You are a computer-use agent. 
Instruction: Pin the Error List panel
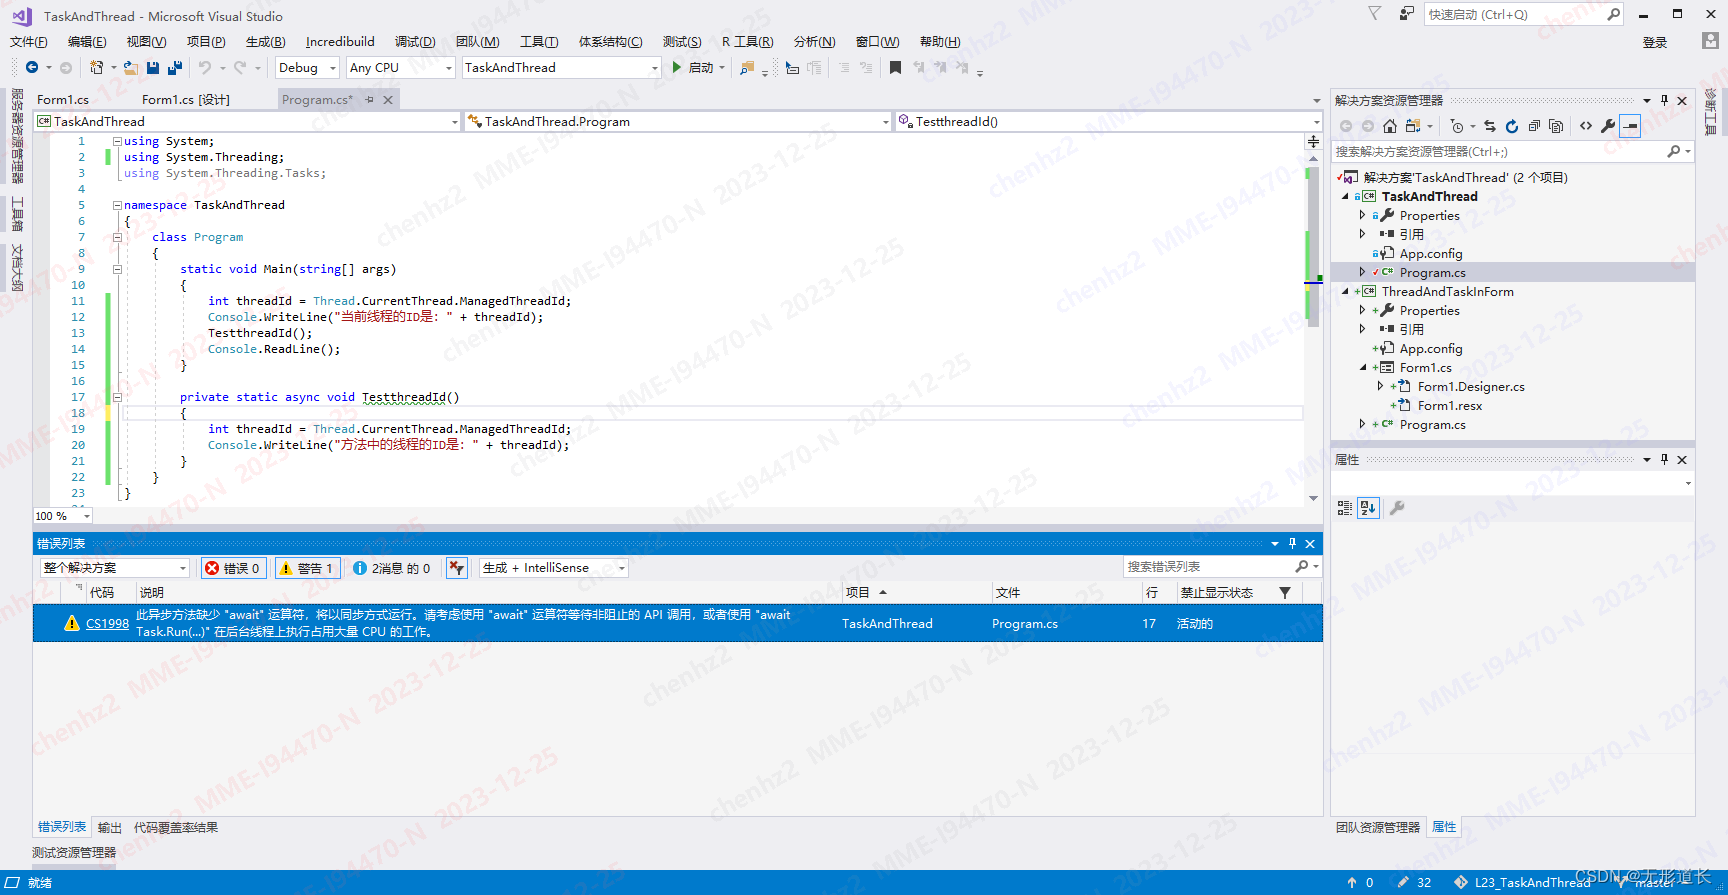[1292, 544]
